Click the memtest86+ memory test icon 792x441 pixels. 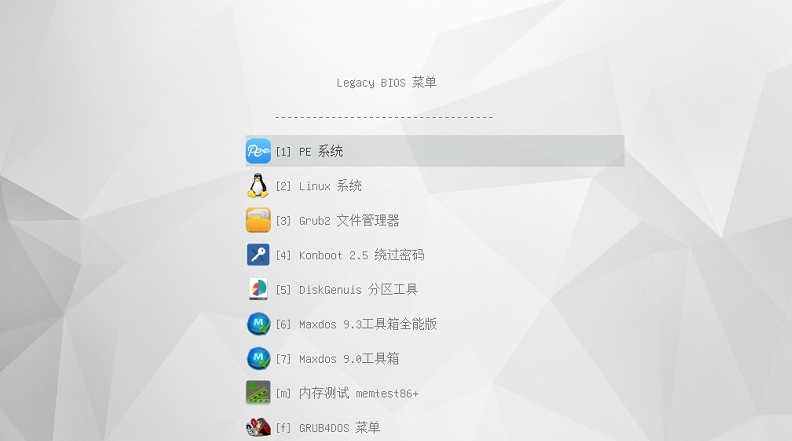258,393
